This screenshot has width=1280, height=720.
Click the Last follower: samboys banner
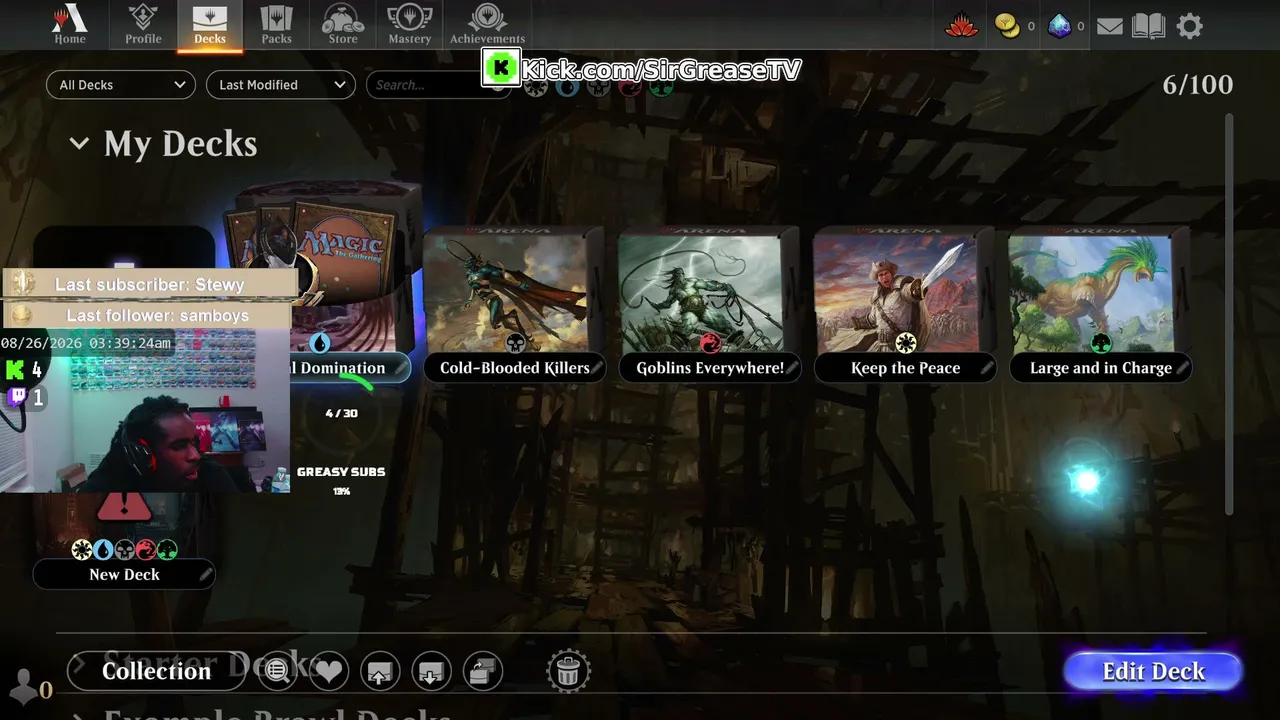tap(149, 315)
